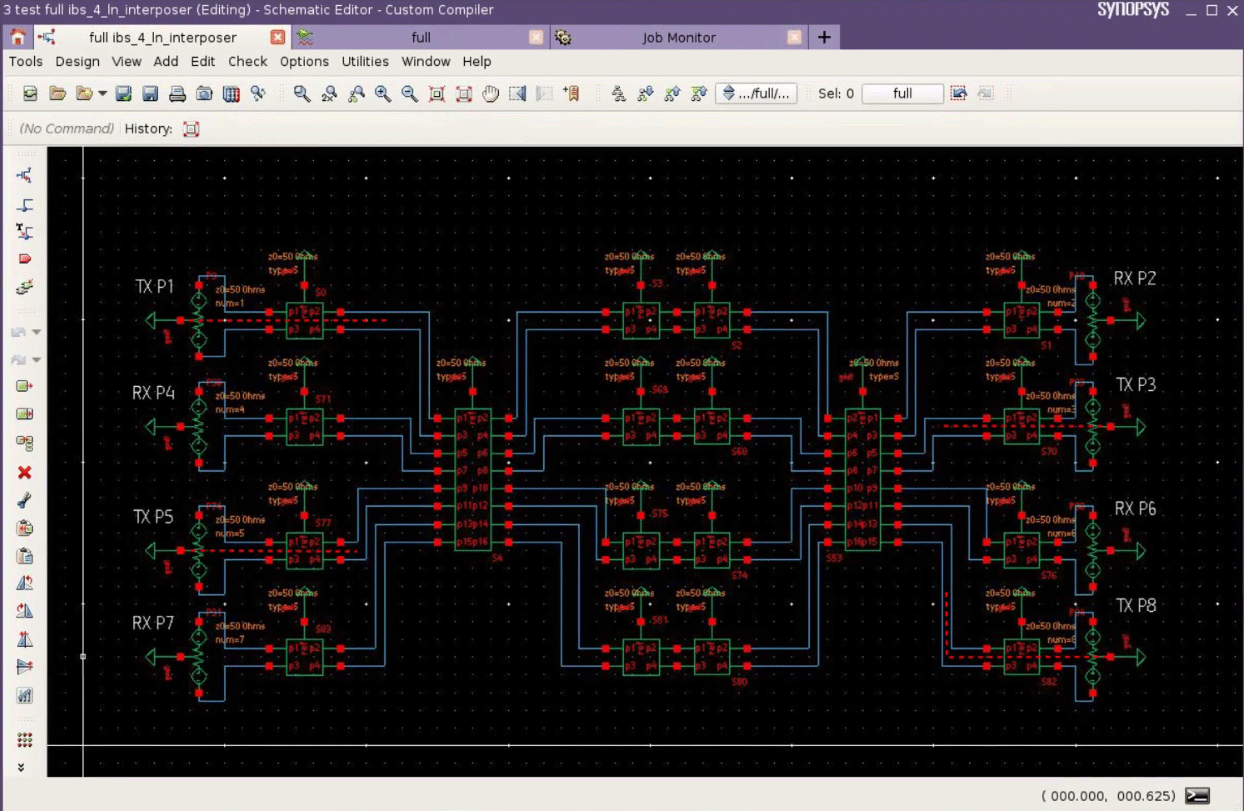Screen dimensions: 1244x811
Task: Click the delete X tool in sidebar
Action: [x=25, y=474]
